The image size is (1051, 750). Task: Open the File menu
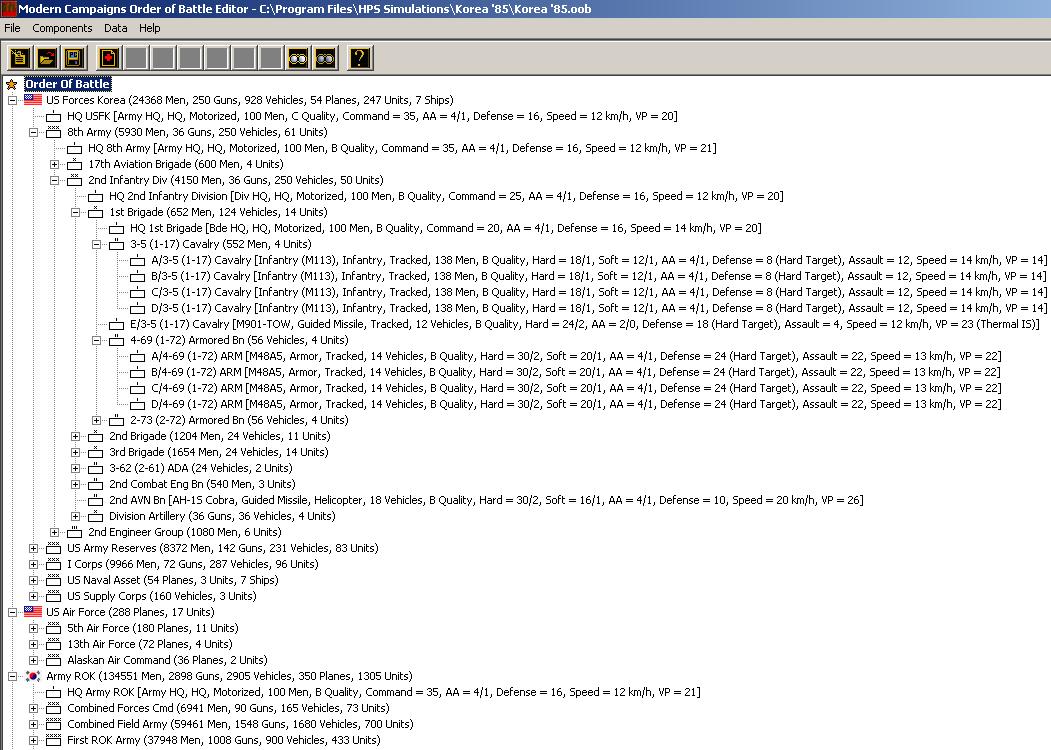[x=12, y=28]
